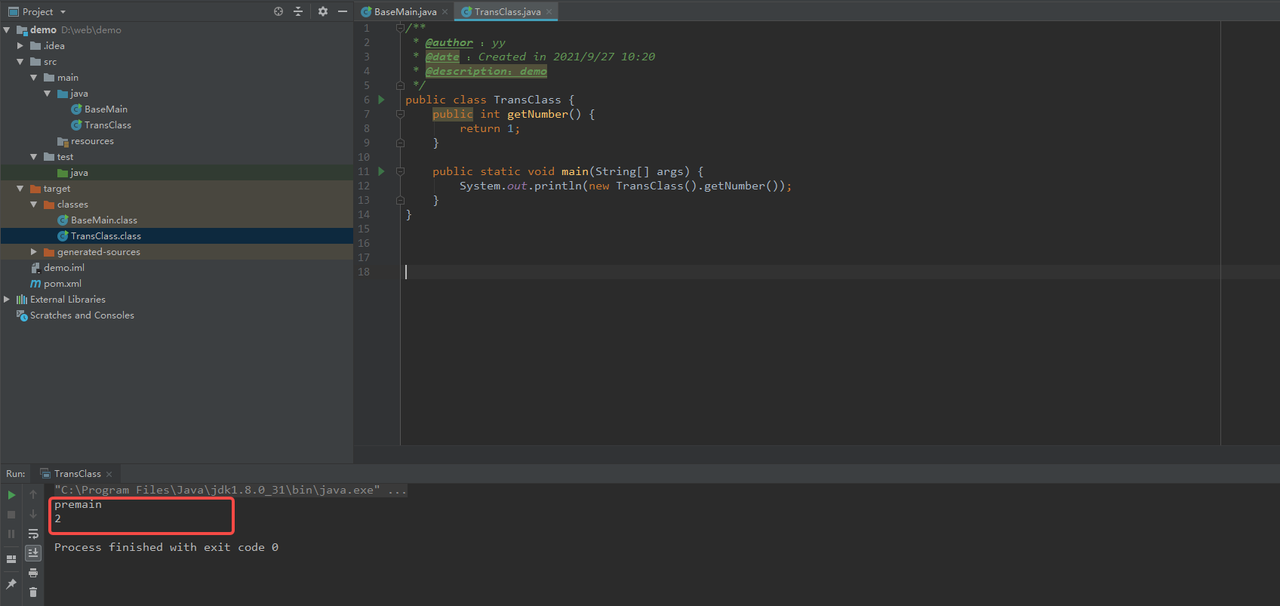Open pom.xml in project tree
This screenshot has width=1280, height=606.
62,284
